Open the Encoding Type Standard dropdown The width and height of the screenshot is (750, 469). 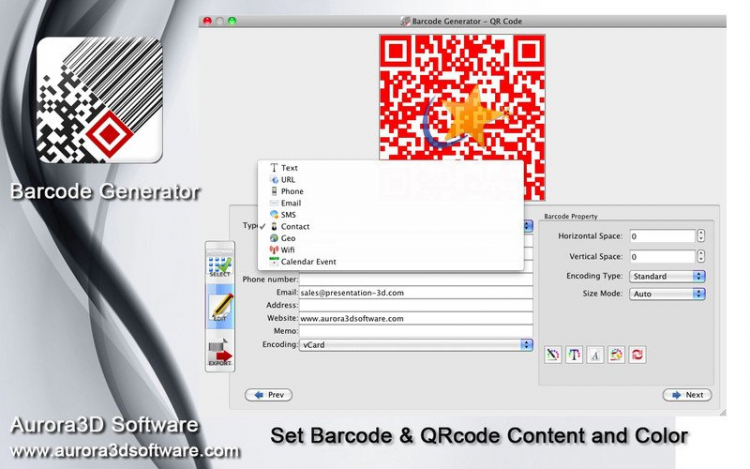click(667, 276)
